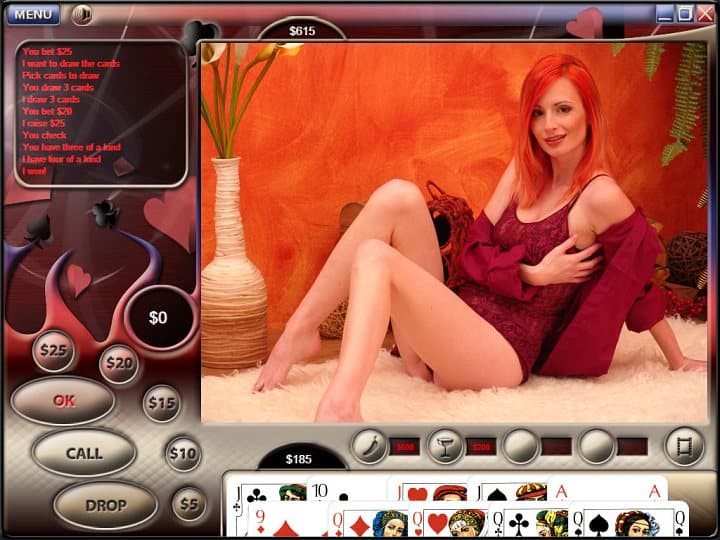
Task: Open the MENU button
Action: 33,14
